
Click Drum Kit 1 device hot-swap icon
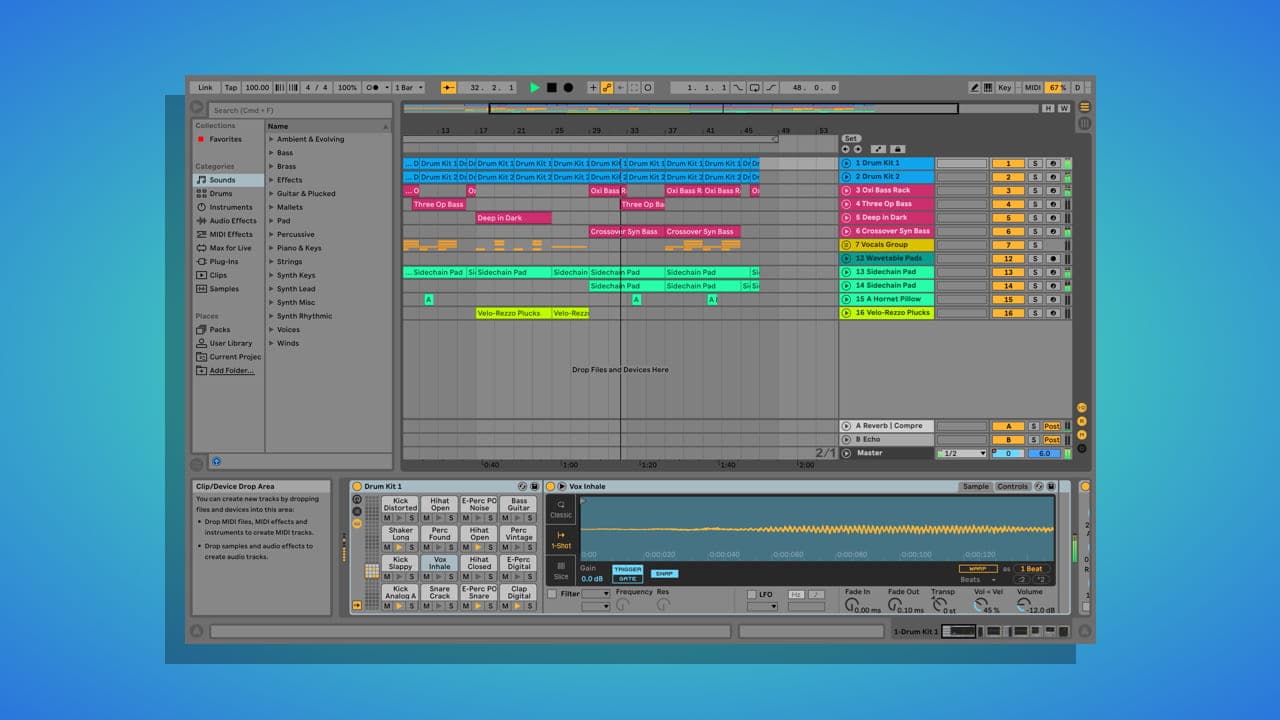coord(522,486)
